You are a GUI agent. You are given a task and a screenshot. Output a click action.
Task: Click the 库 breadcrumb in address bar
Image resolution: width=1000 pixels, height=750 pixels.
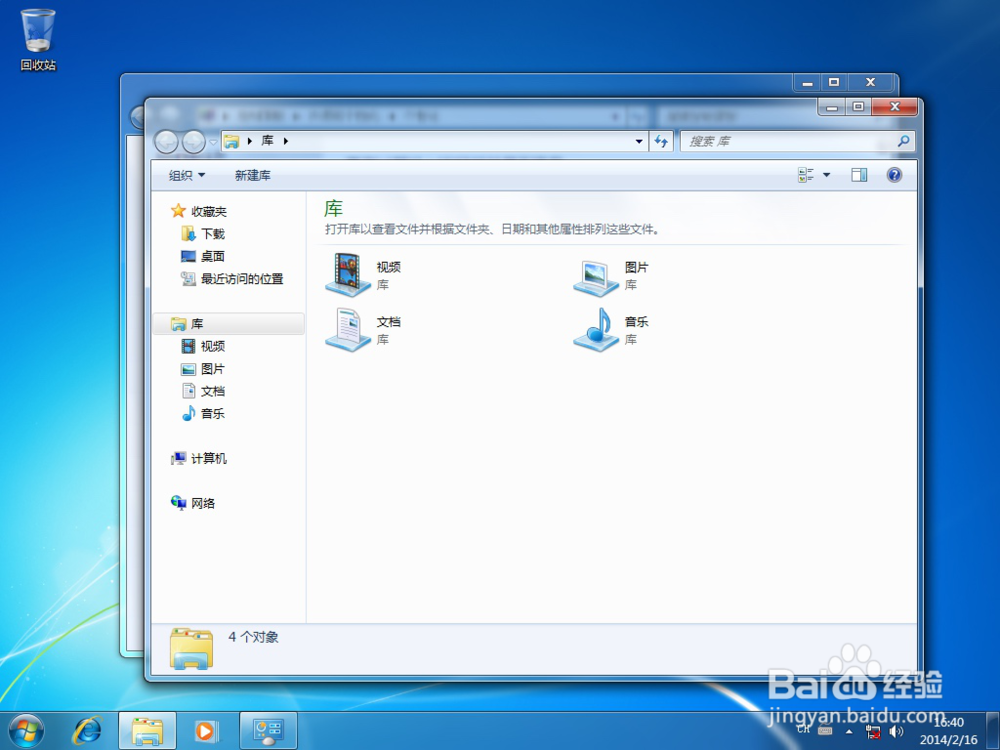[x=267, y=140]
